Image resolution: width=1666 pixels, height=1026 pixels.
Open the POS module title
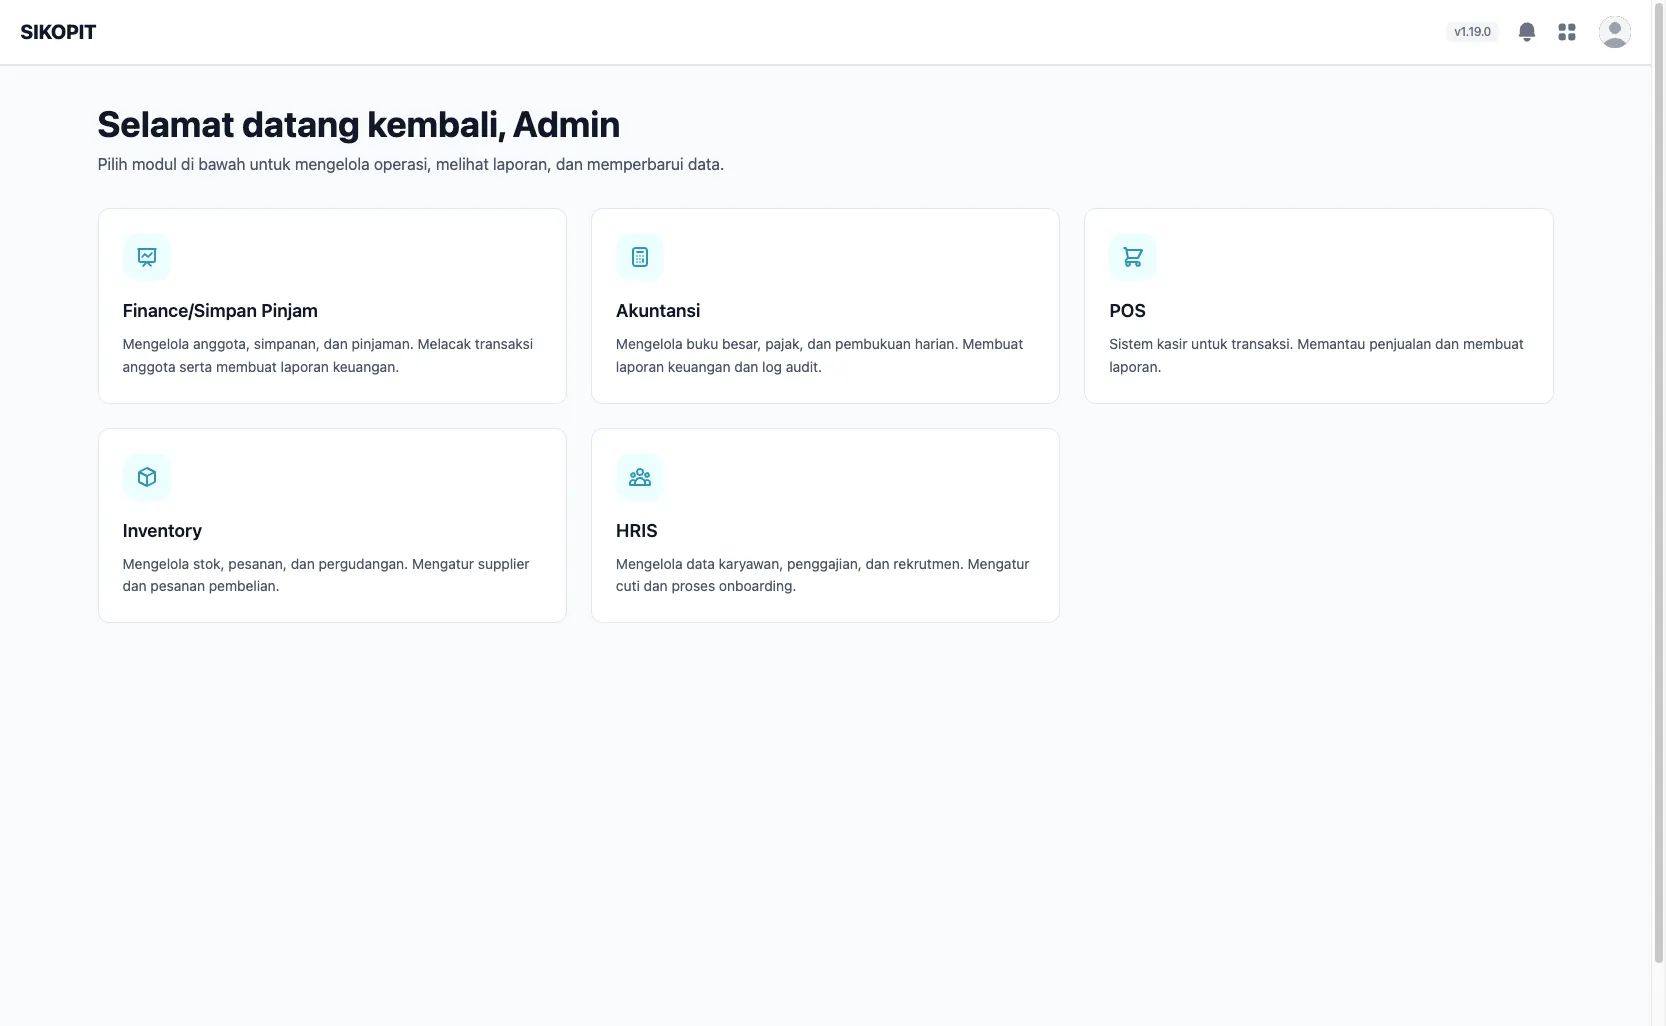pyautogui.click(x=1127, y=311)
